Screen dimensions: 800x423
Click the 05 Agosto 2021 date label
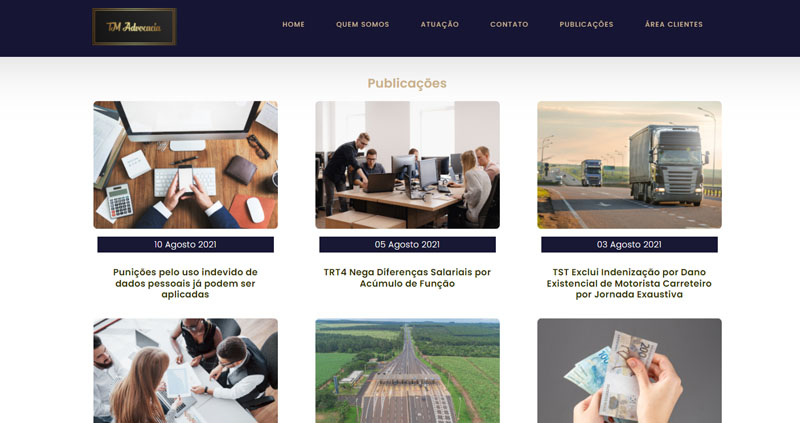(x=408, y=244)
